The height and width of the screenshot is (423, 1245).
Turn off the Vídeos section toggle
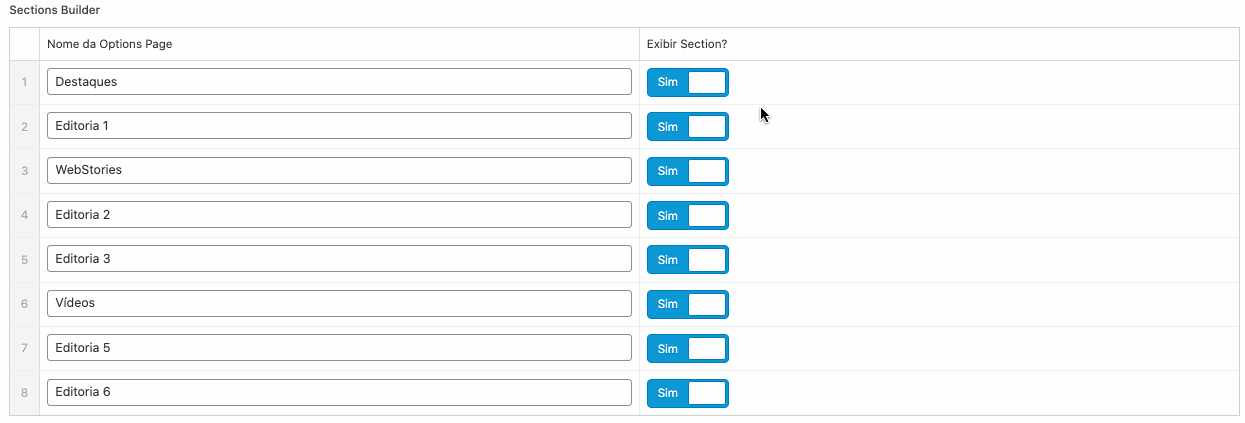point(688,304)
